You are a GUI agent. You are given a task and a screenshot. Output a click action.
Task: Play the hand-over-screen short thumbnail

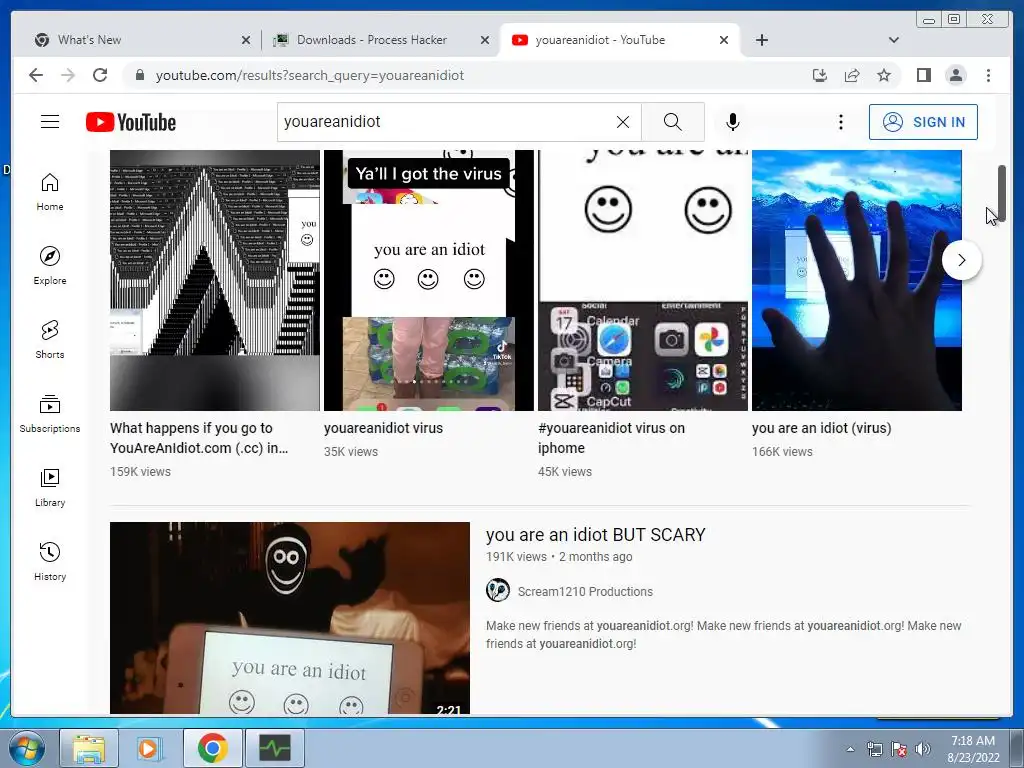point(857,280)
